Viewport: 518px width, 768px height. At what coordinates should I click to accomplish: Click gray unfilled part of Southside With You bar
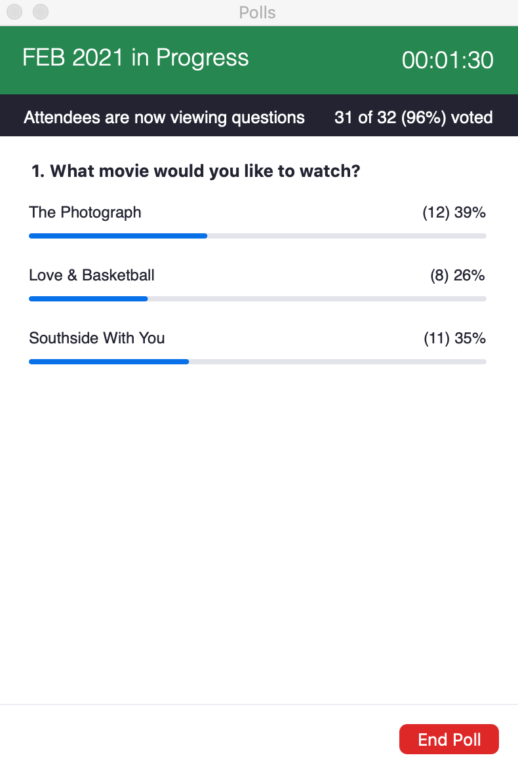point(338,361)
